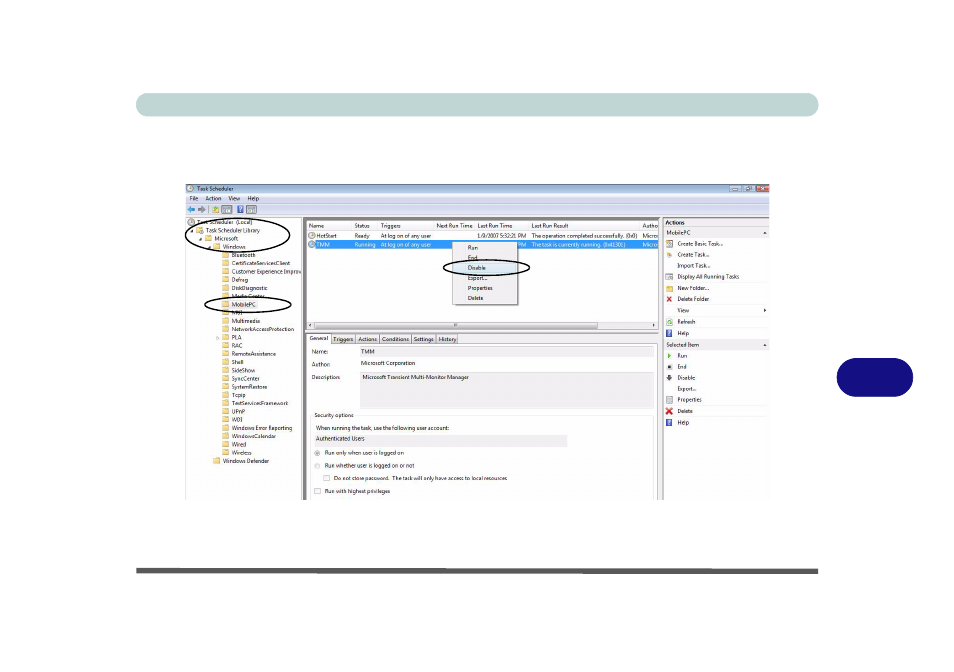Screen dimensions: 954x672
Task: Click the green Run arrow icon under Selected Item
Action: click(x=669, y=356)
